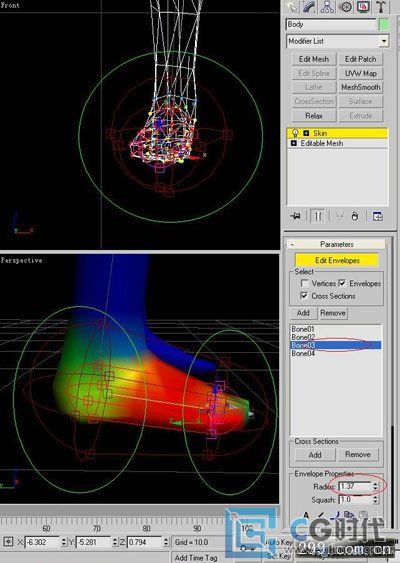The image size is (400, 563).
Task: Toggle the Skin modifier lightbulb
Action: click(x=295, y=133)
